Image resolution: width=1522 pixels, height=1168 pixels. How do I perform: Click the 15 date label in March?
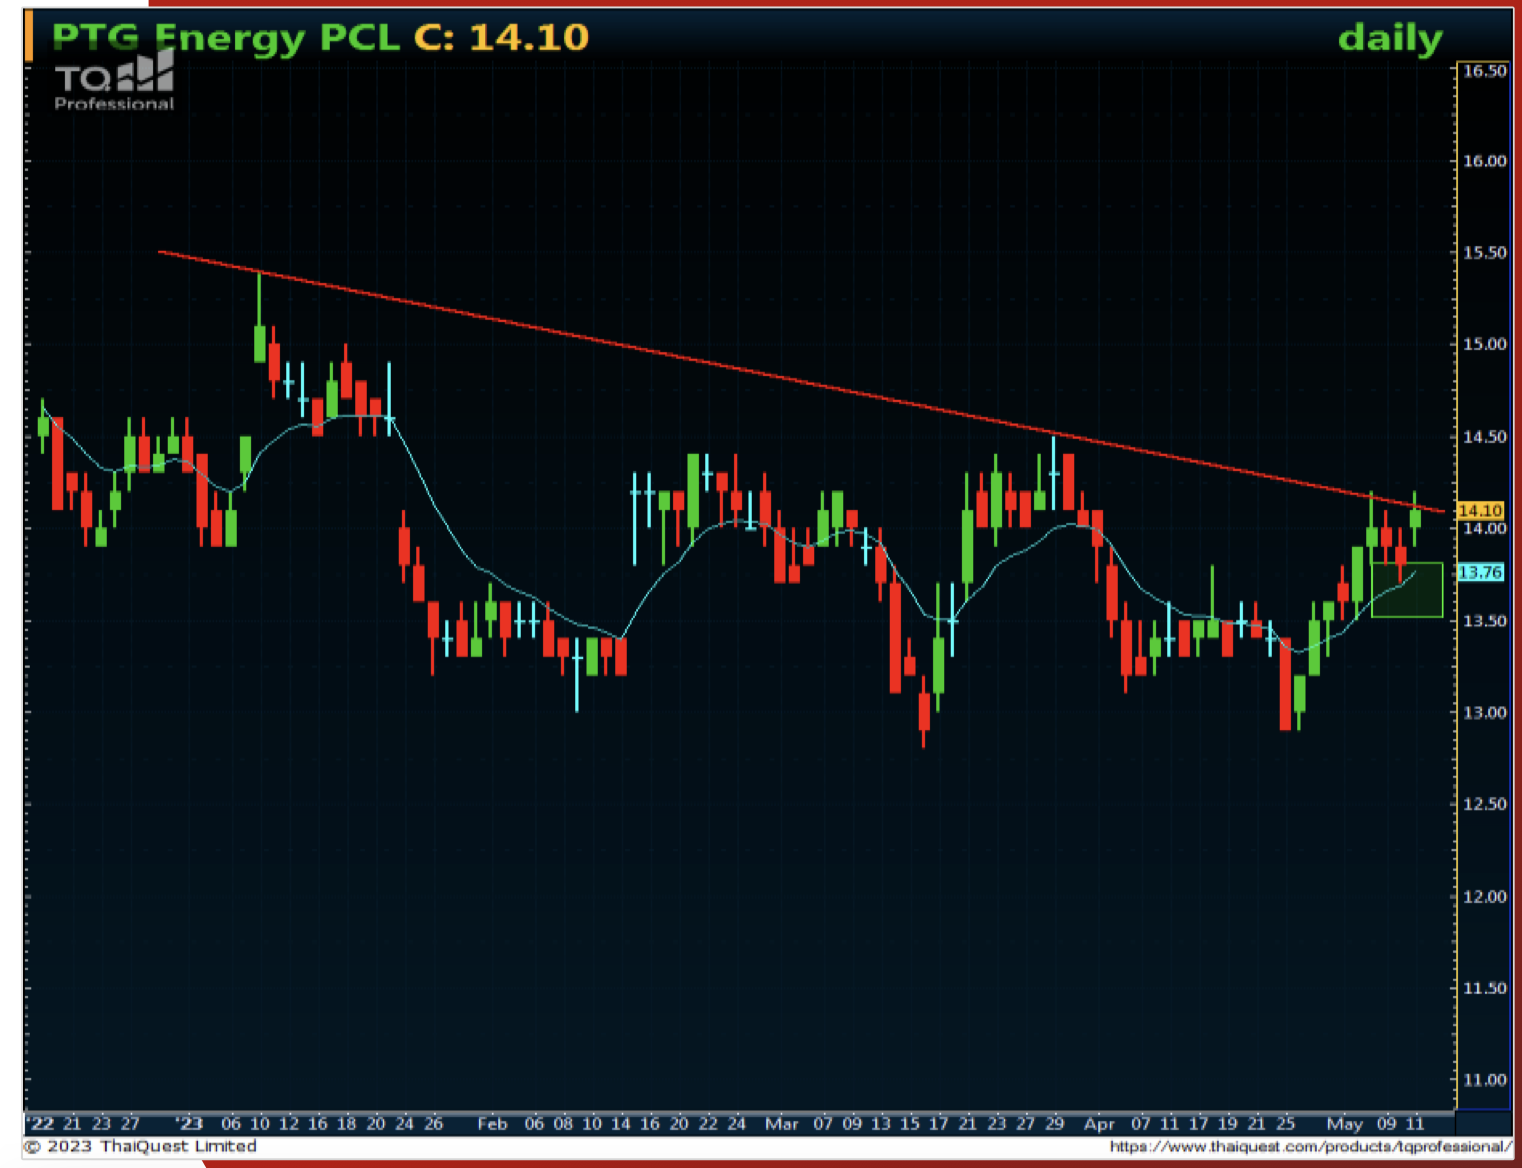(909, 1124)
